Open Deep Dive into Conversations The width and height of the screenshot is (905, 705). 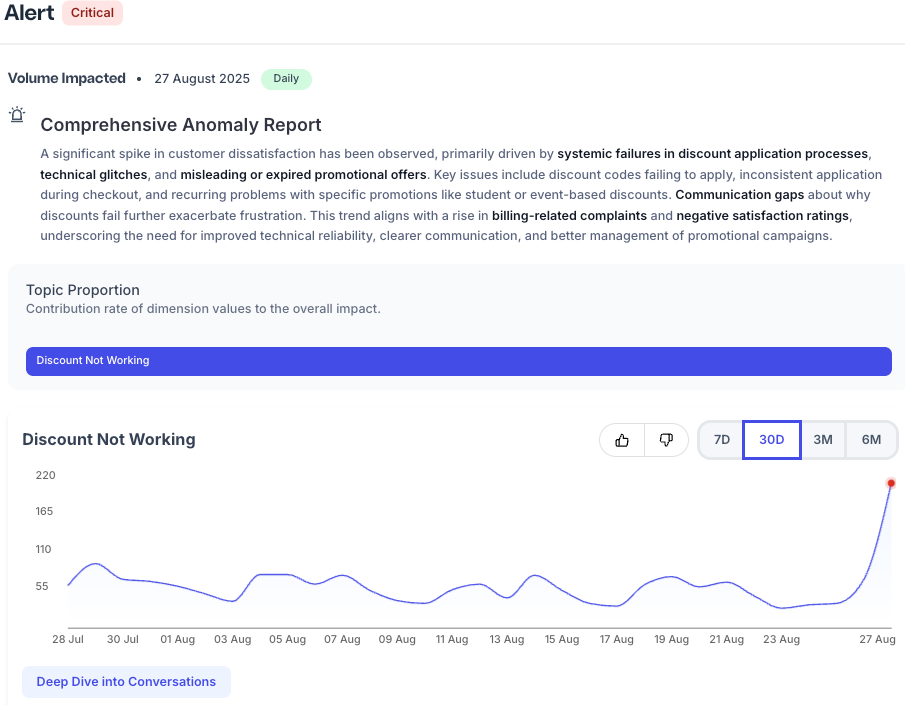[x=126, y=681]
